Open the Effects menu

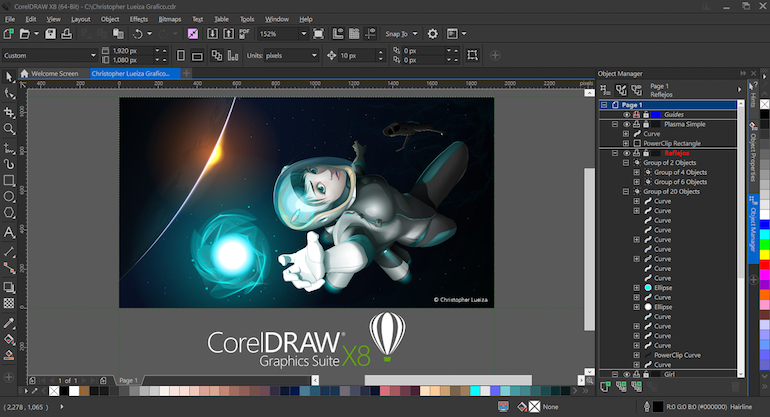pos(138,19)
